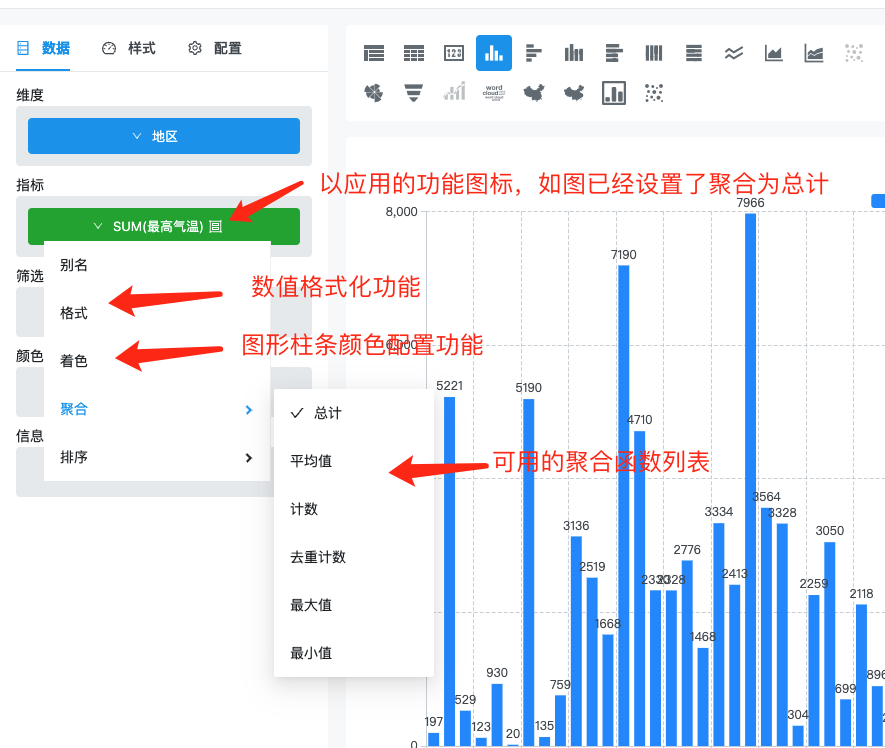
Task: Choose the numeric card (123) chart type
Action: (453, 52)
